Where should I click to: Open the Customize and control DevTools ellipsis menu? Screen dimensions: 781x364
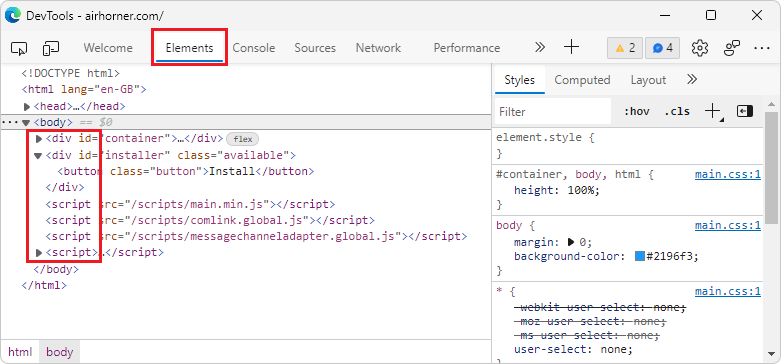[762, 48]
